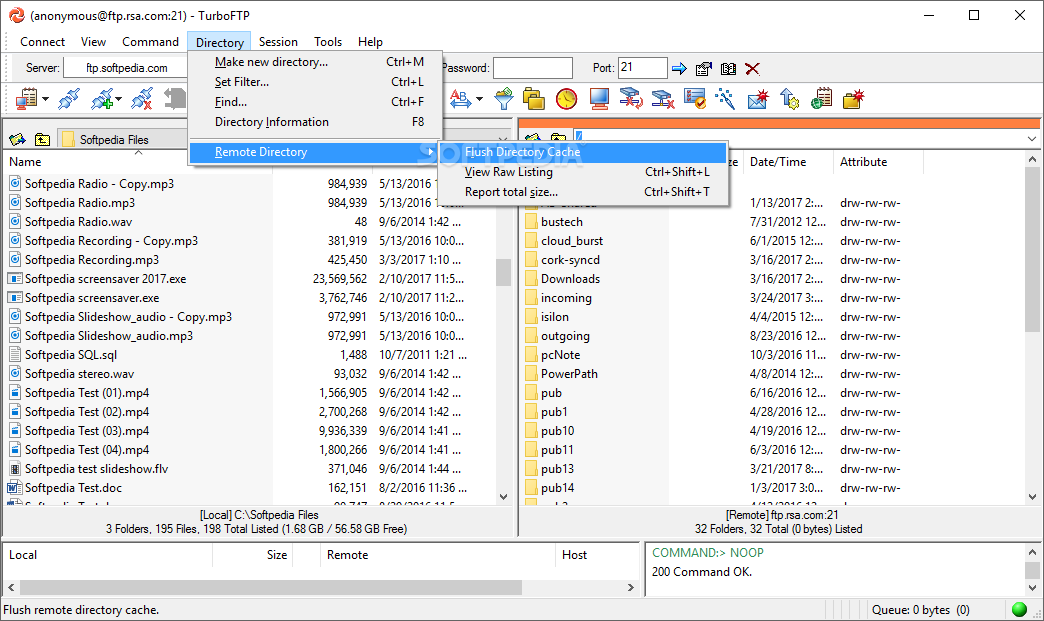Select Softpedia Test.doc file
Viewport: 1044px width, 621px height.
[73, 488]
